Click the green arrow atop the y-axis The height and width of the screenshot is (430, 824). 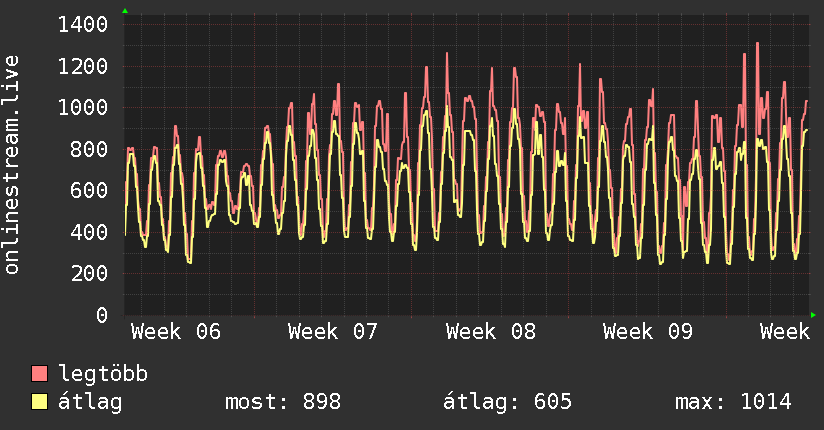point(125,11)
